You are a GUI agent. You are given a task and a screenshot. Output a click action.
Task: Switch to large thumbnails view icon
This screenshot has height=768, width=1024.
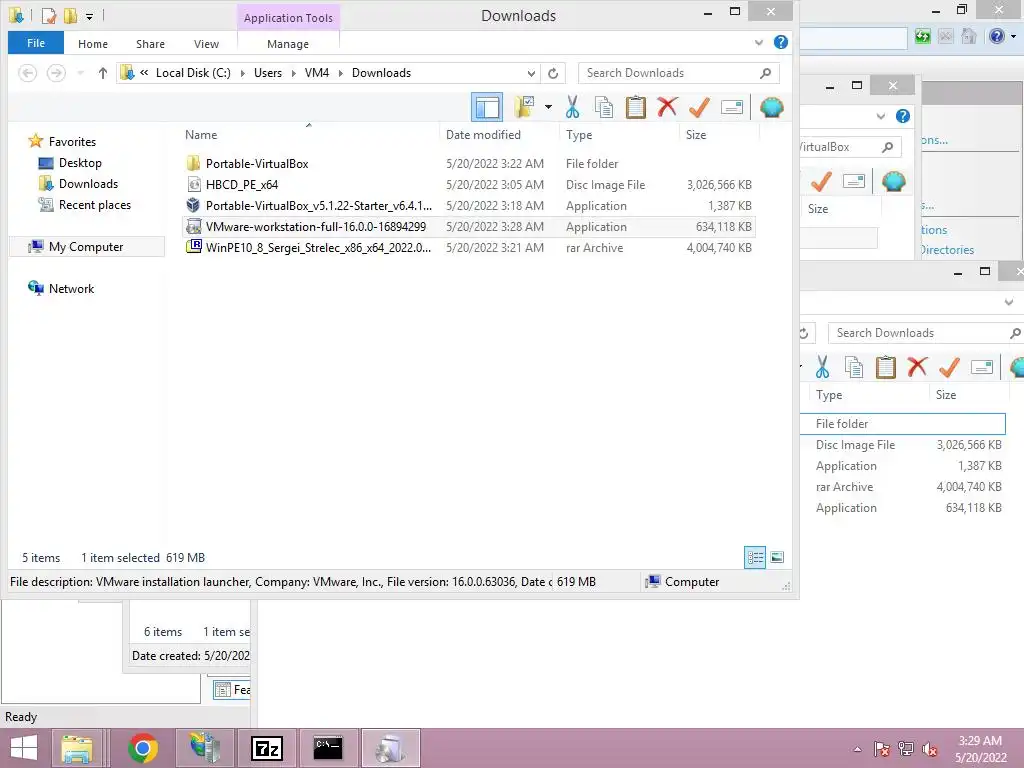(776, 557)
